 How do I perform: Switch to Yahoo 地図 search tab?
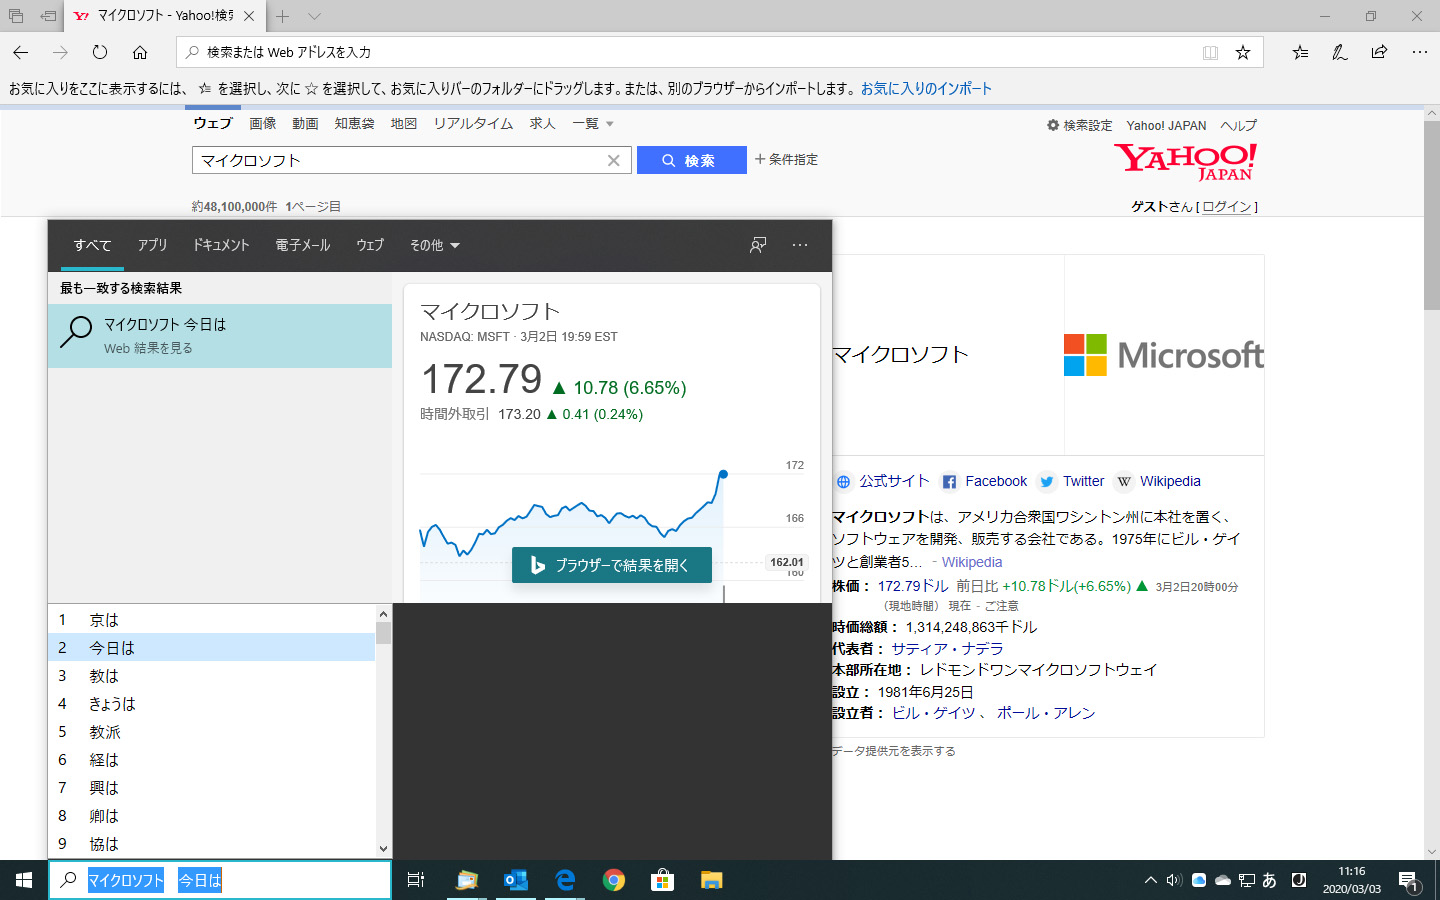[x=403, y=123]
